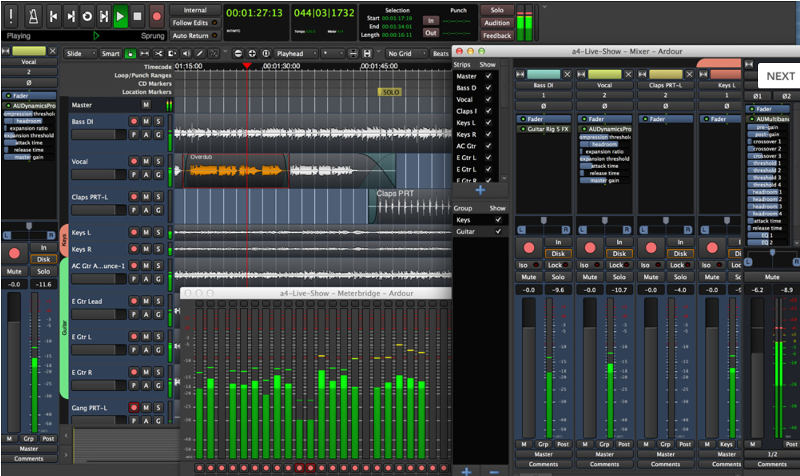Toggle Keys group show checkbox
The height and width of the screenshot is (476, 800).
point(498,220)
